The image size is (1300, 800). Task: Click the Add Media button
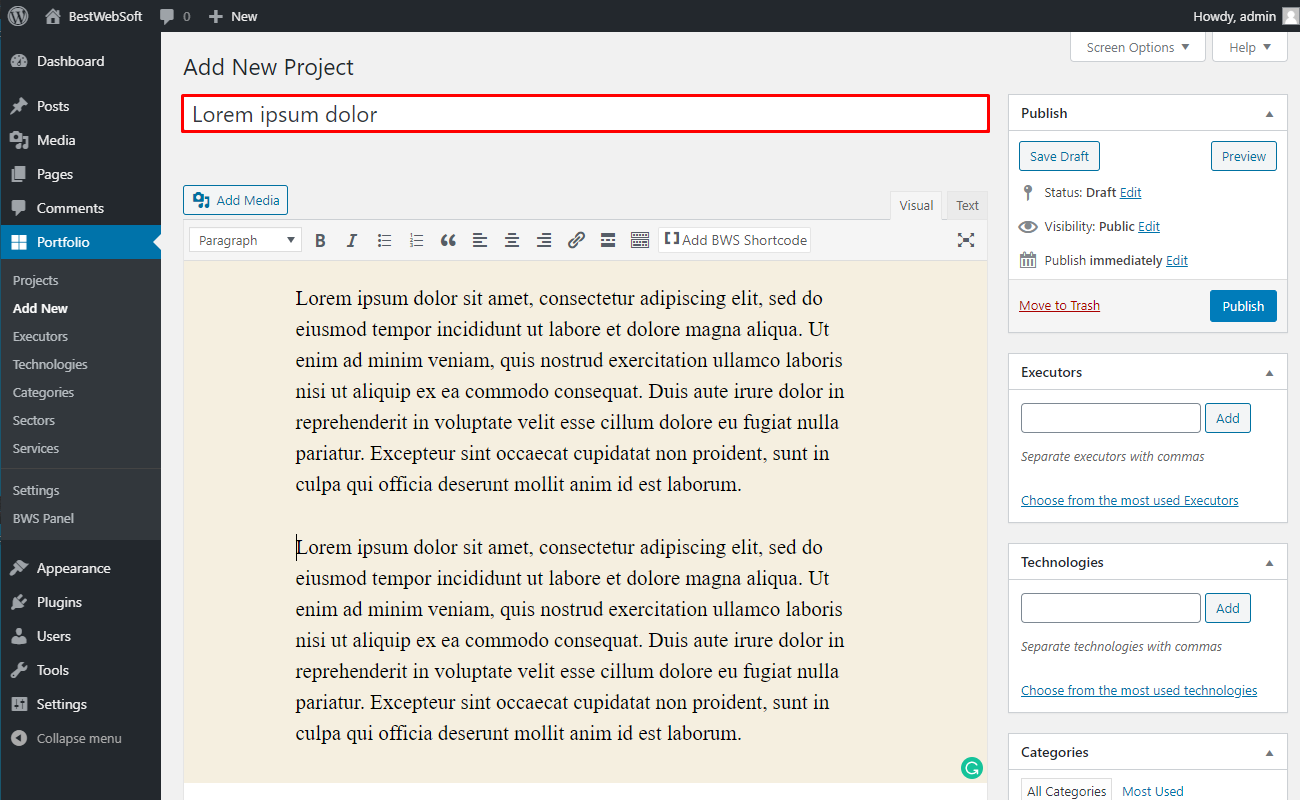236,200
